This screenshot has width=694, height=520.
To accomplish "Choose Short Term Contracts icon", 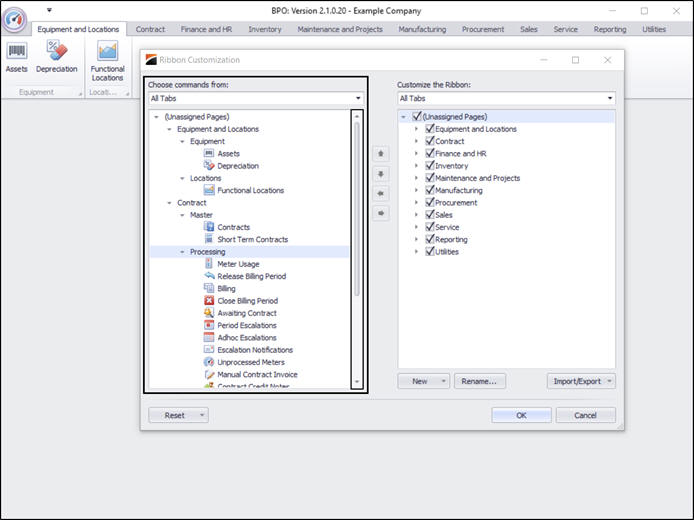I will [x=209, y=239].
